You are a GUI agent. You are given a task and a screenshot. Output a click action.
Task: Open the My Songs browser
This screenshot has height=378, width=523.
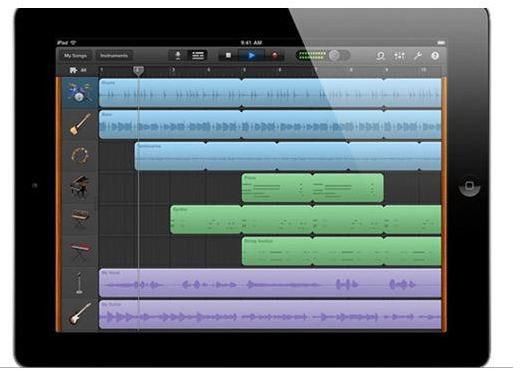(x=75, y=56)
